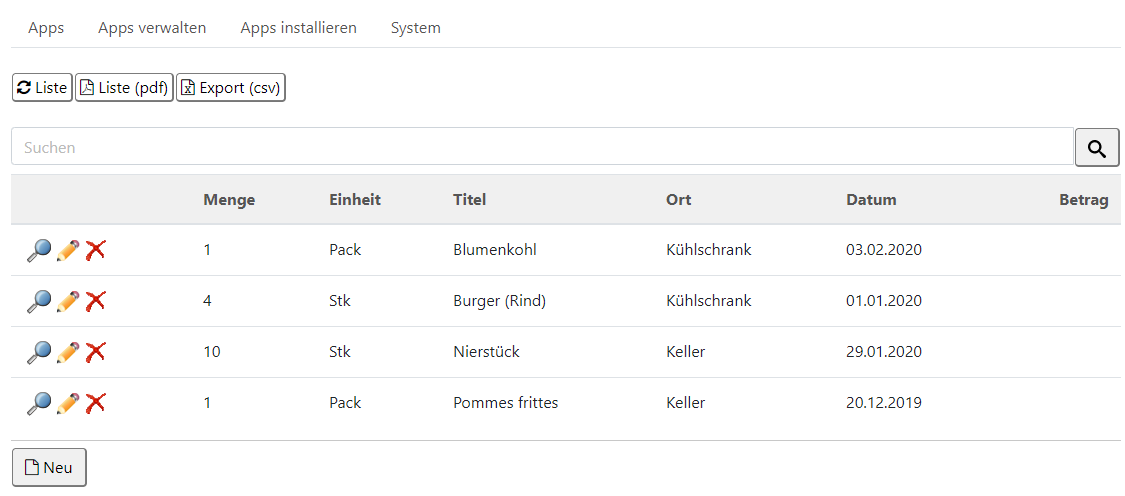Refresh with the Liste button

pos(42,88)
